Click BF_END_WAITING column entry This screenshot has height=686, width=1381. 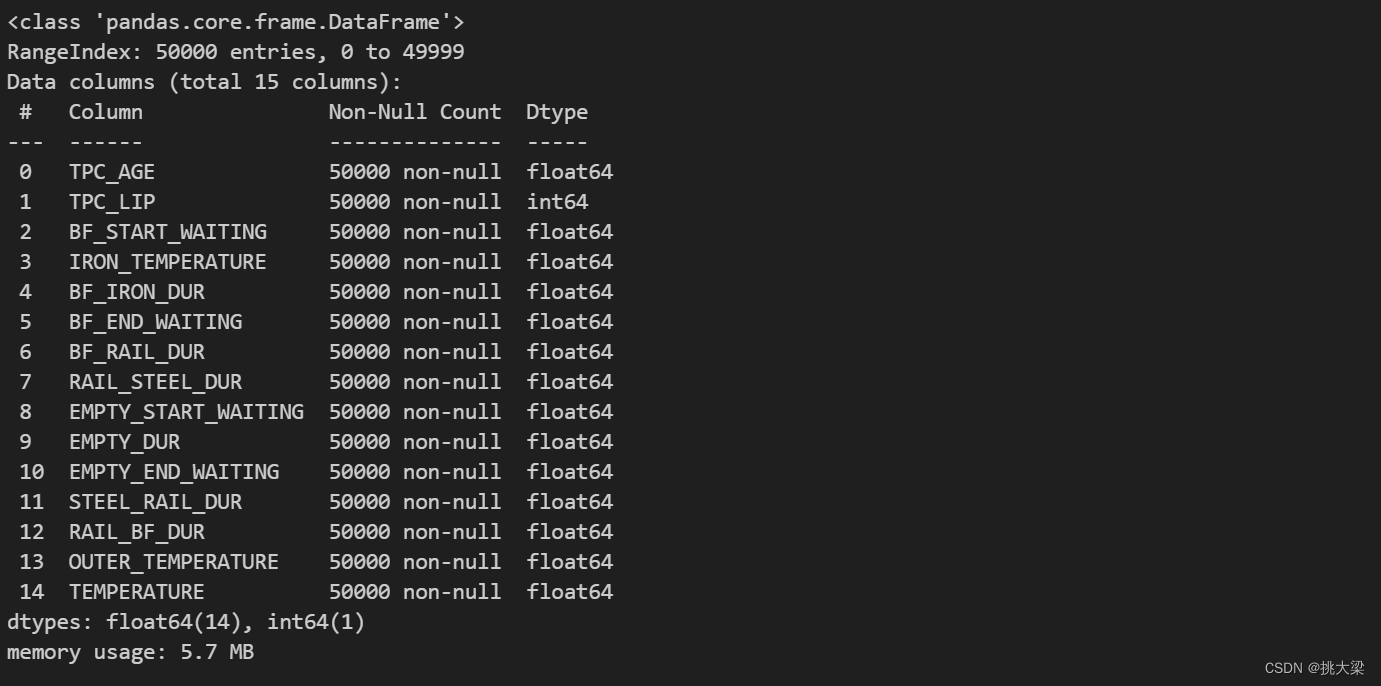[x=155, y=322]
